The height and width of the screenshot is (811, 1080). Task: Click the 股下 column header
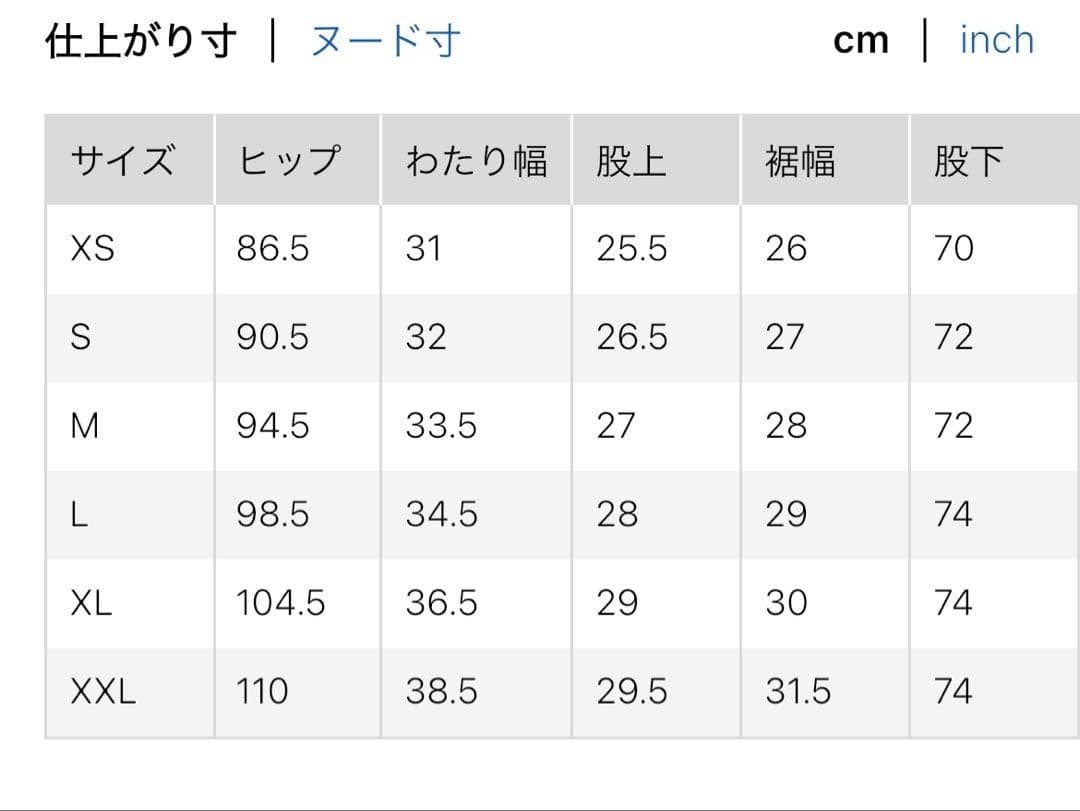(x=968, y=161)
